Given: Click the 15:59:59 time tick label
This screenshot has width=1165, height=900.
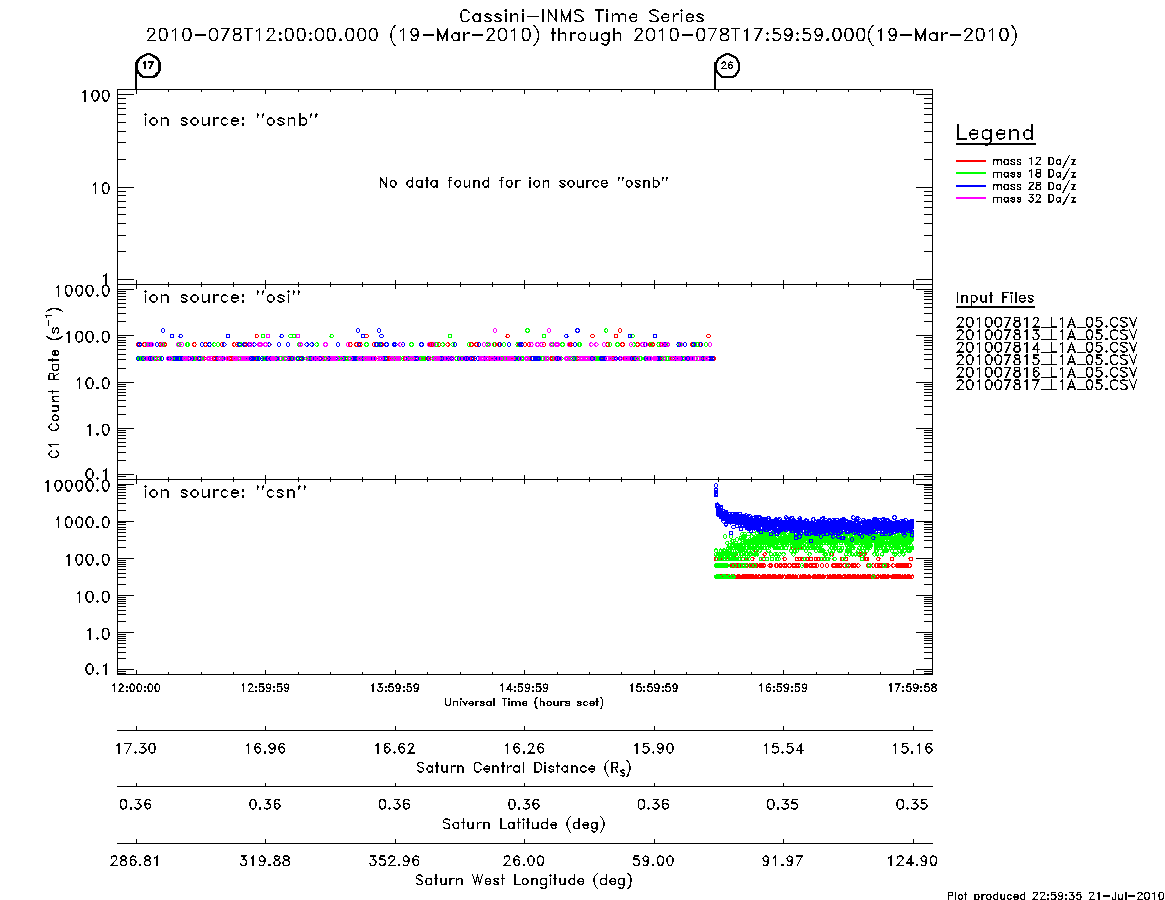Looking at the screenshot, I should 654,688.
